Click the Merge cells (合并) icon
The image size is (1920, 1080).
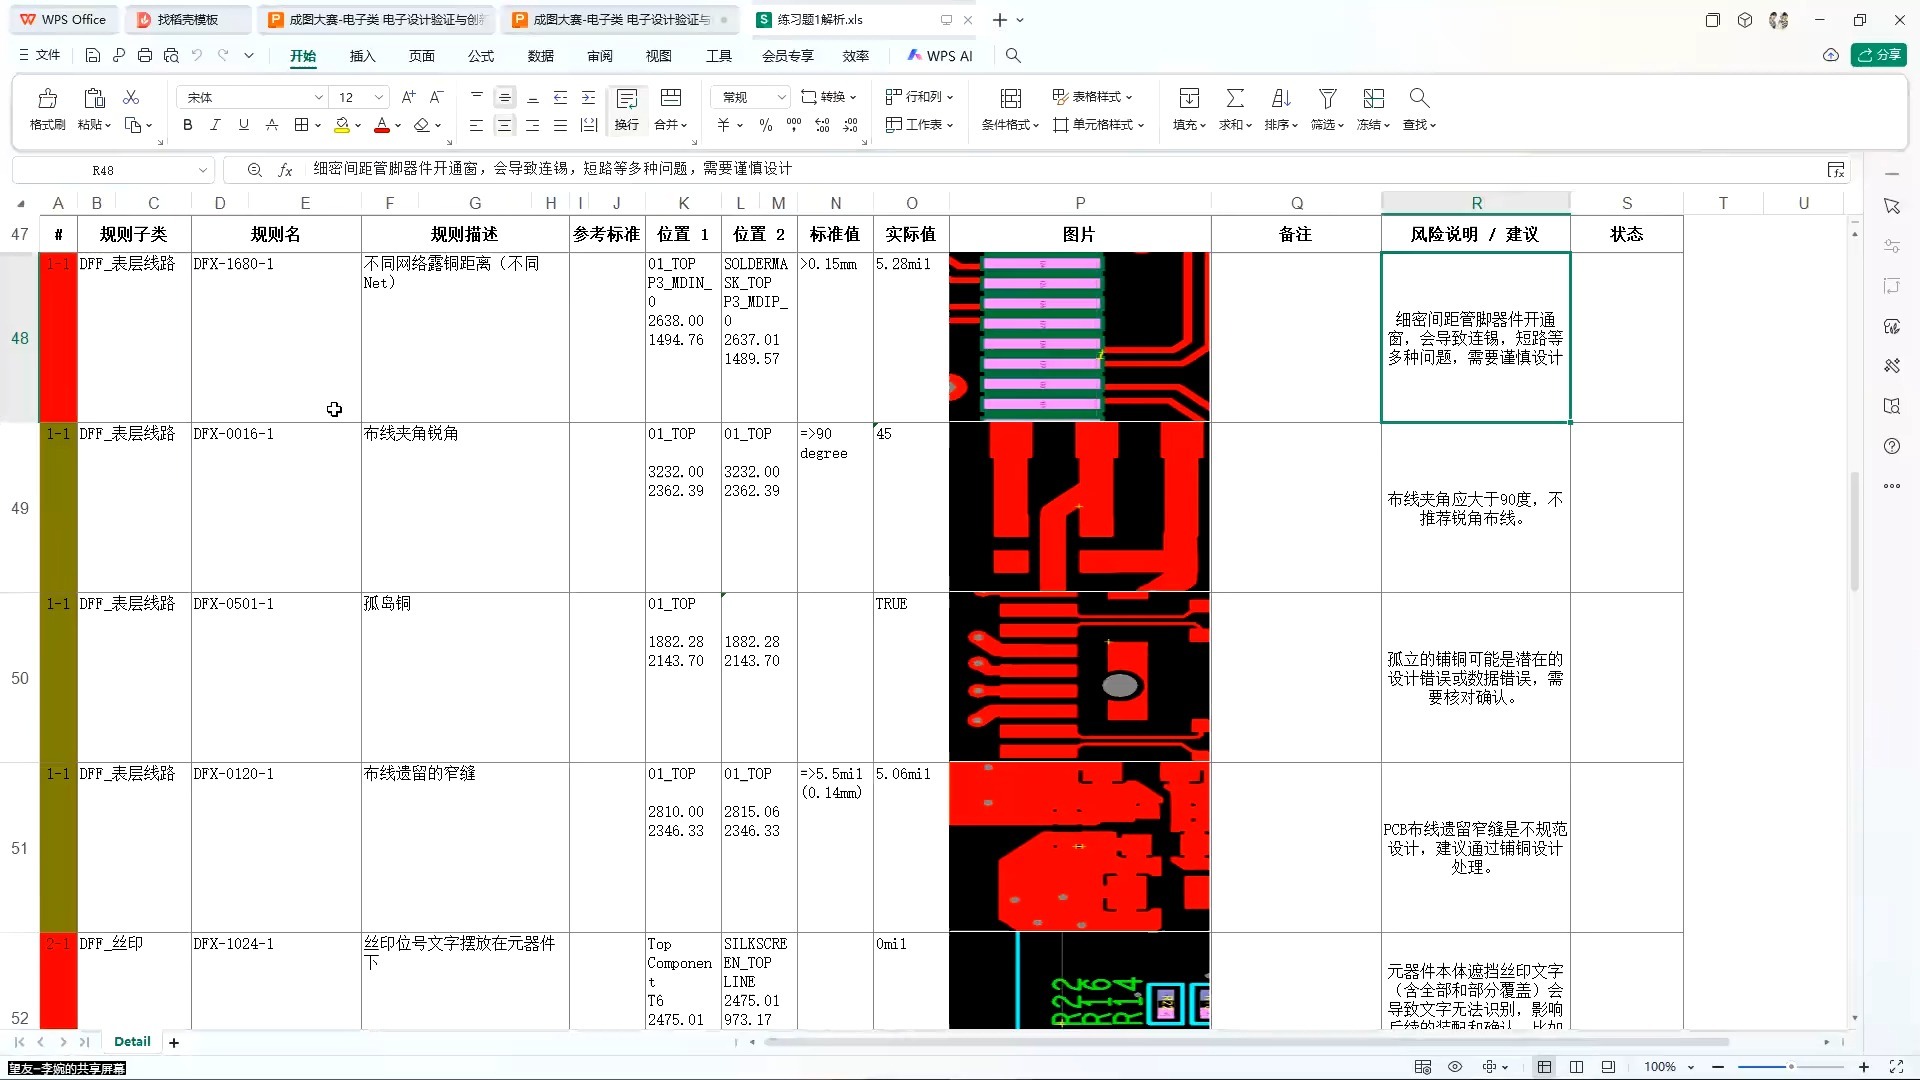(671, 98)
